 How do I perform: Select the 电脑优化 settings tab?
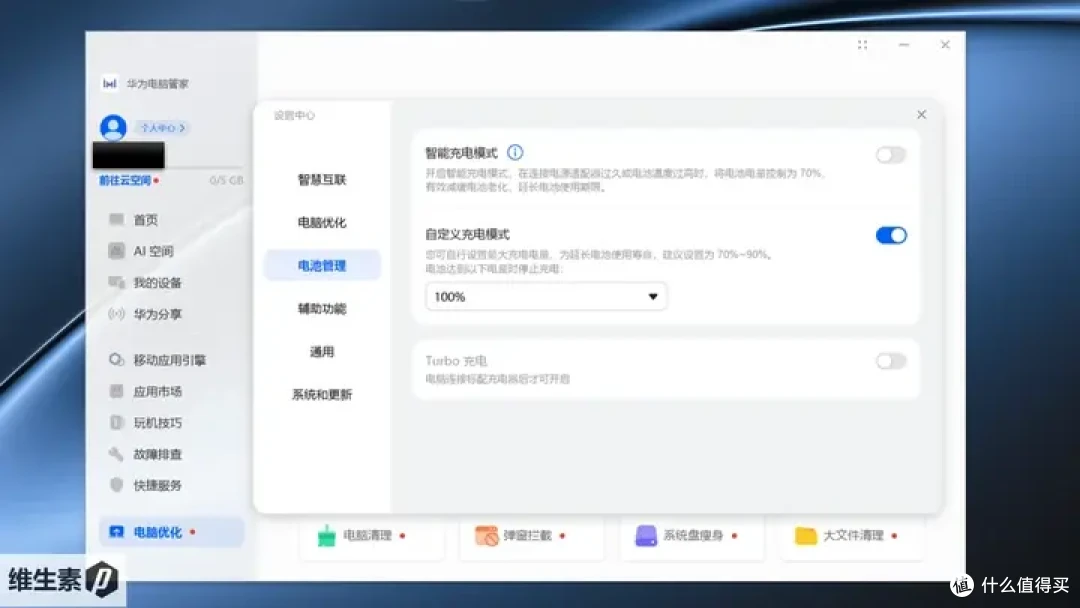tap(322, 222)
